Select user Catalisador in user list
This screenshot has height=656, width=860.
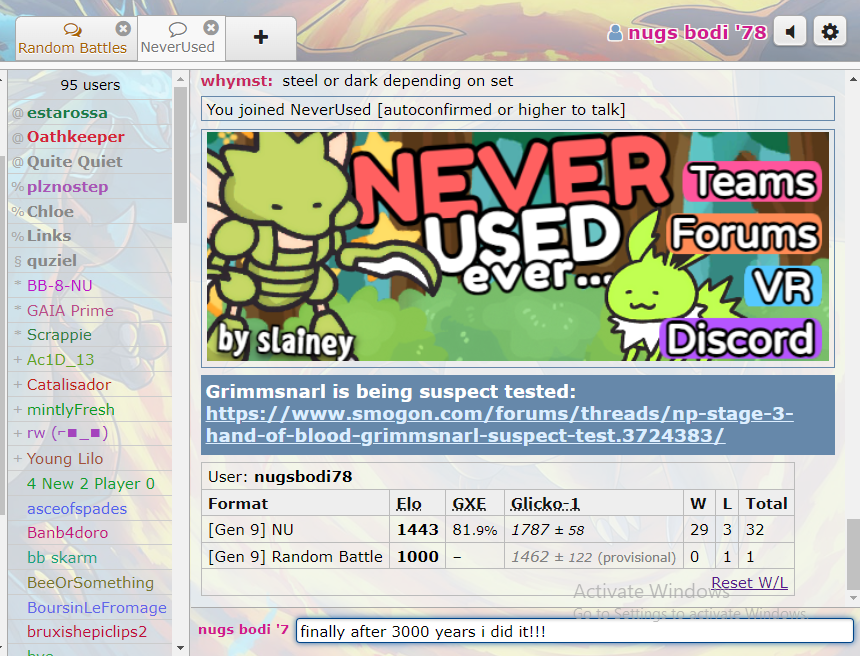tap(90, 384)
